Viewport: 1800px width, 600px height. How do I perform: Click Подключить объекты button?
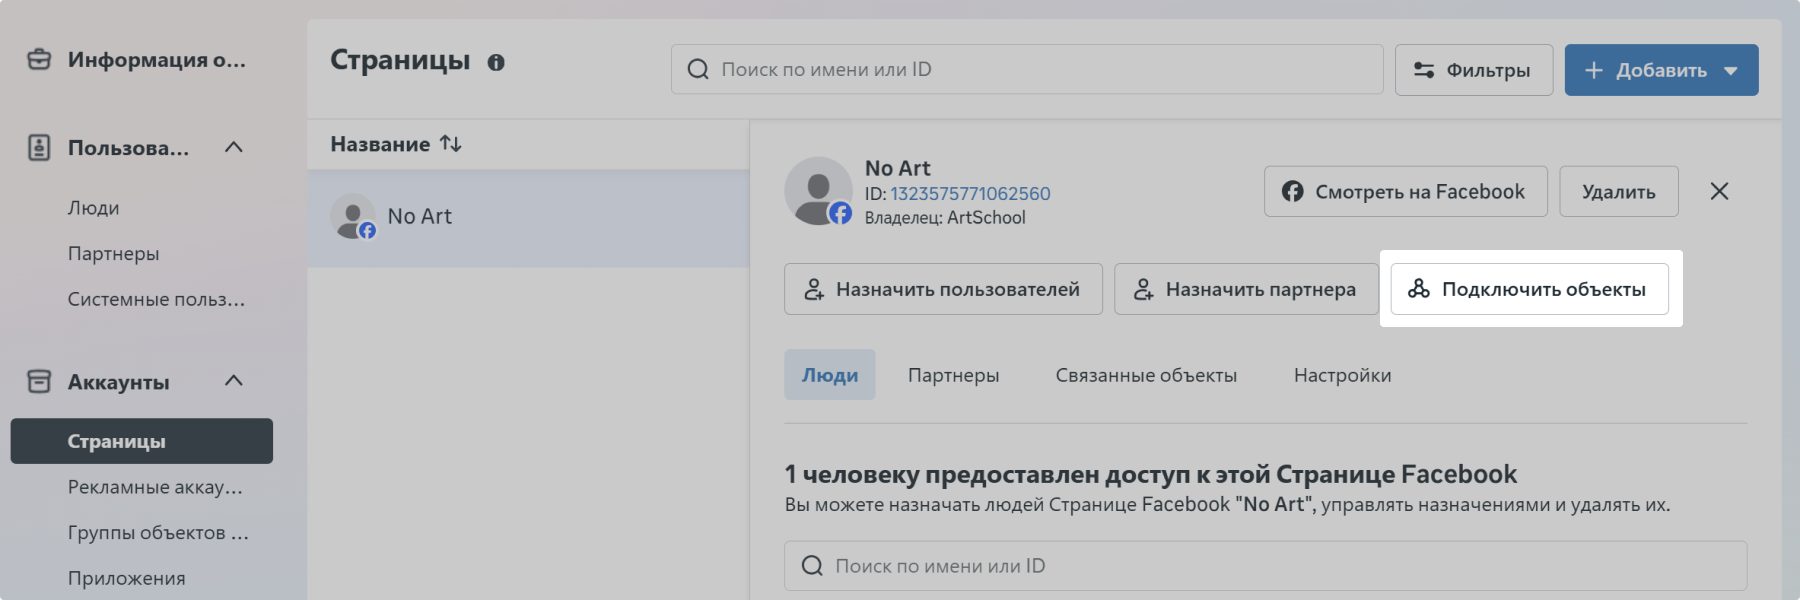(x=1529, y=289)
